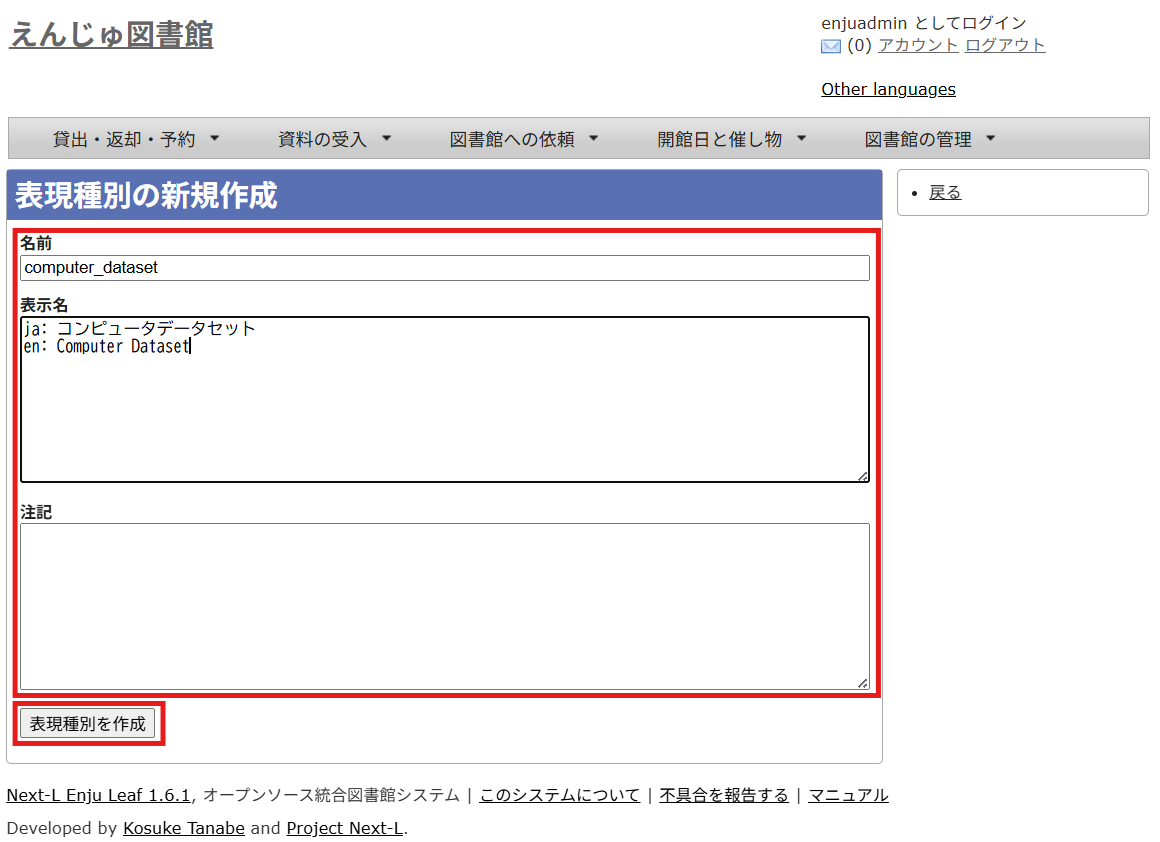This screenshot has height=842, width=1160.
Task: Open the Next-L Enju Leaf 1.6.1 link
Action: [x=98, y=795]
